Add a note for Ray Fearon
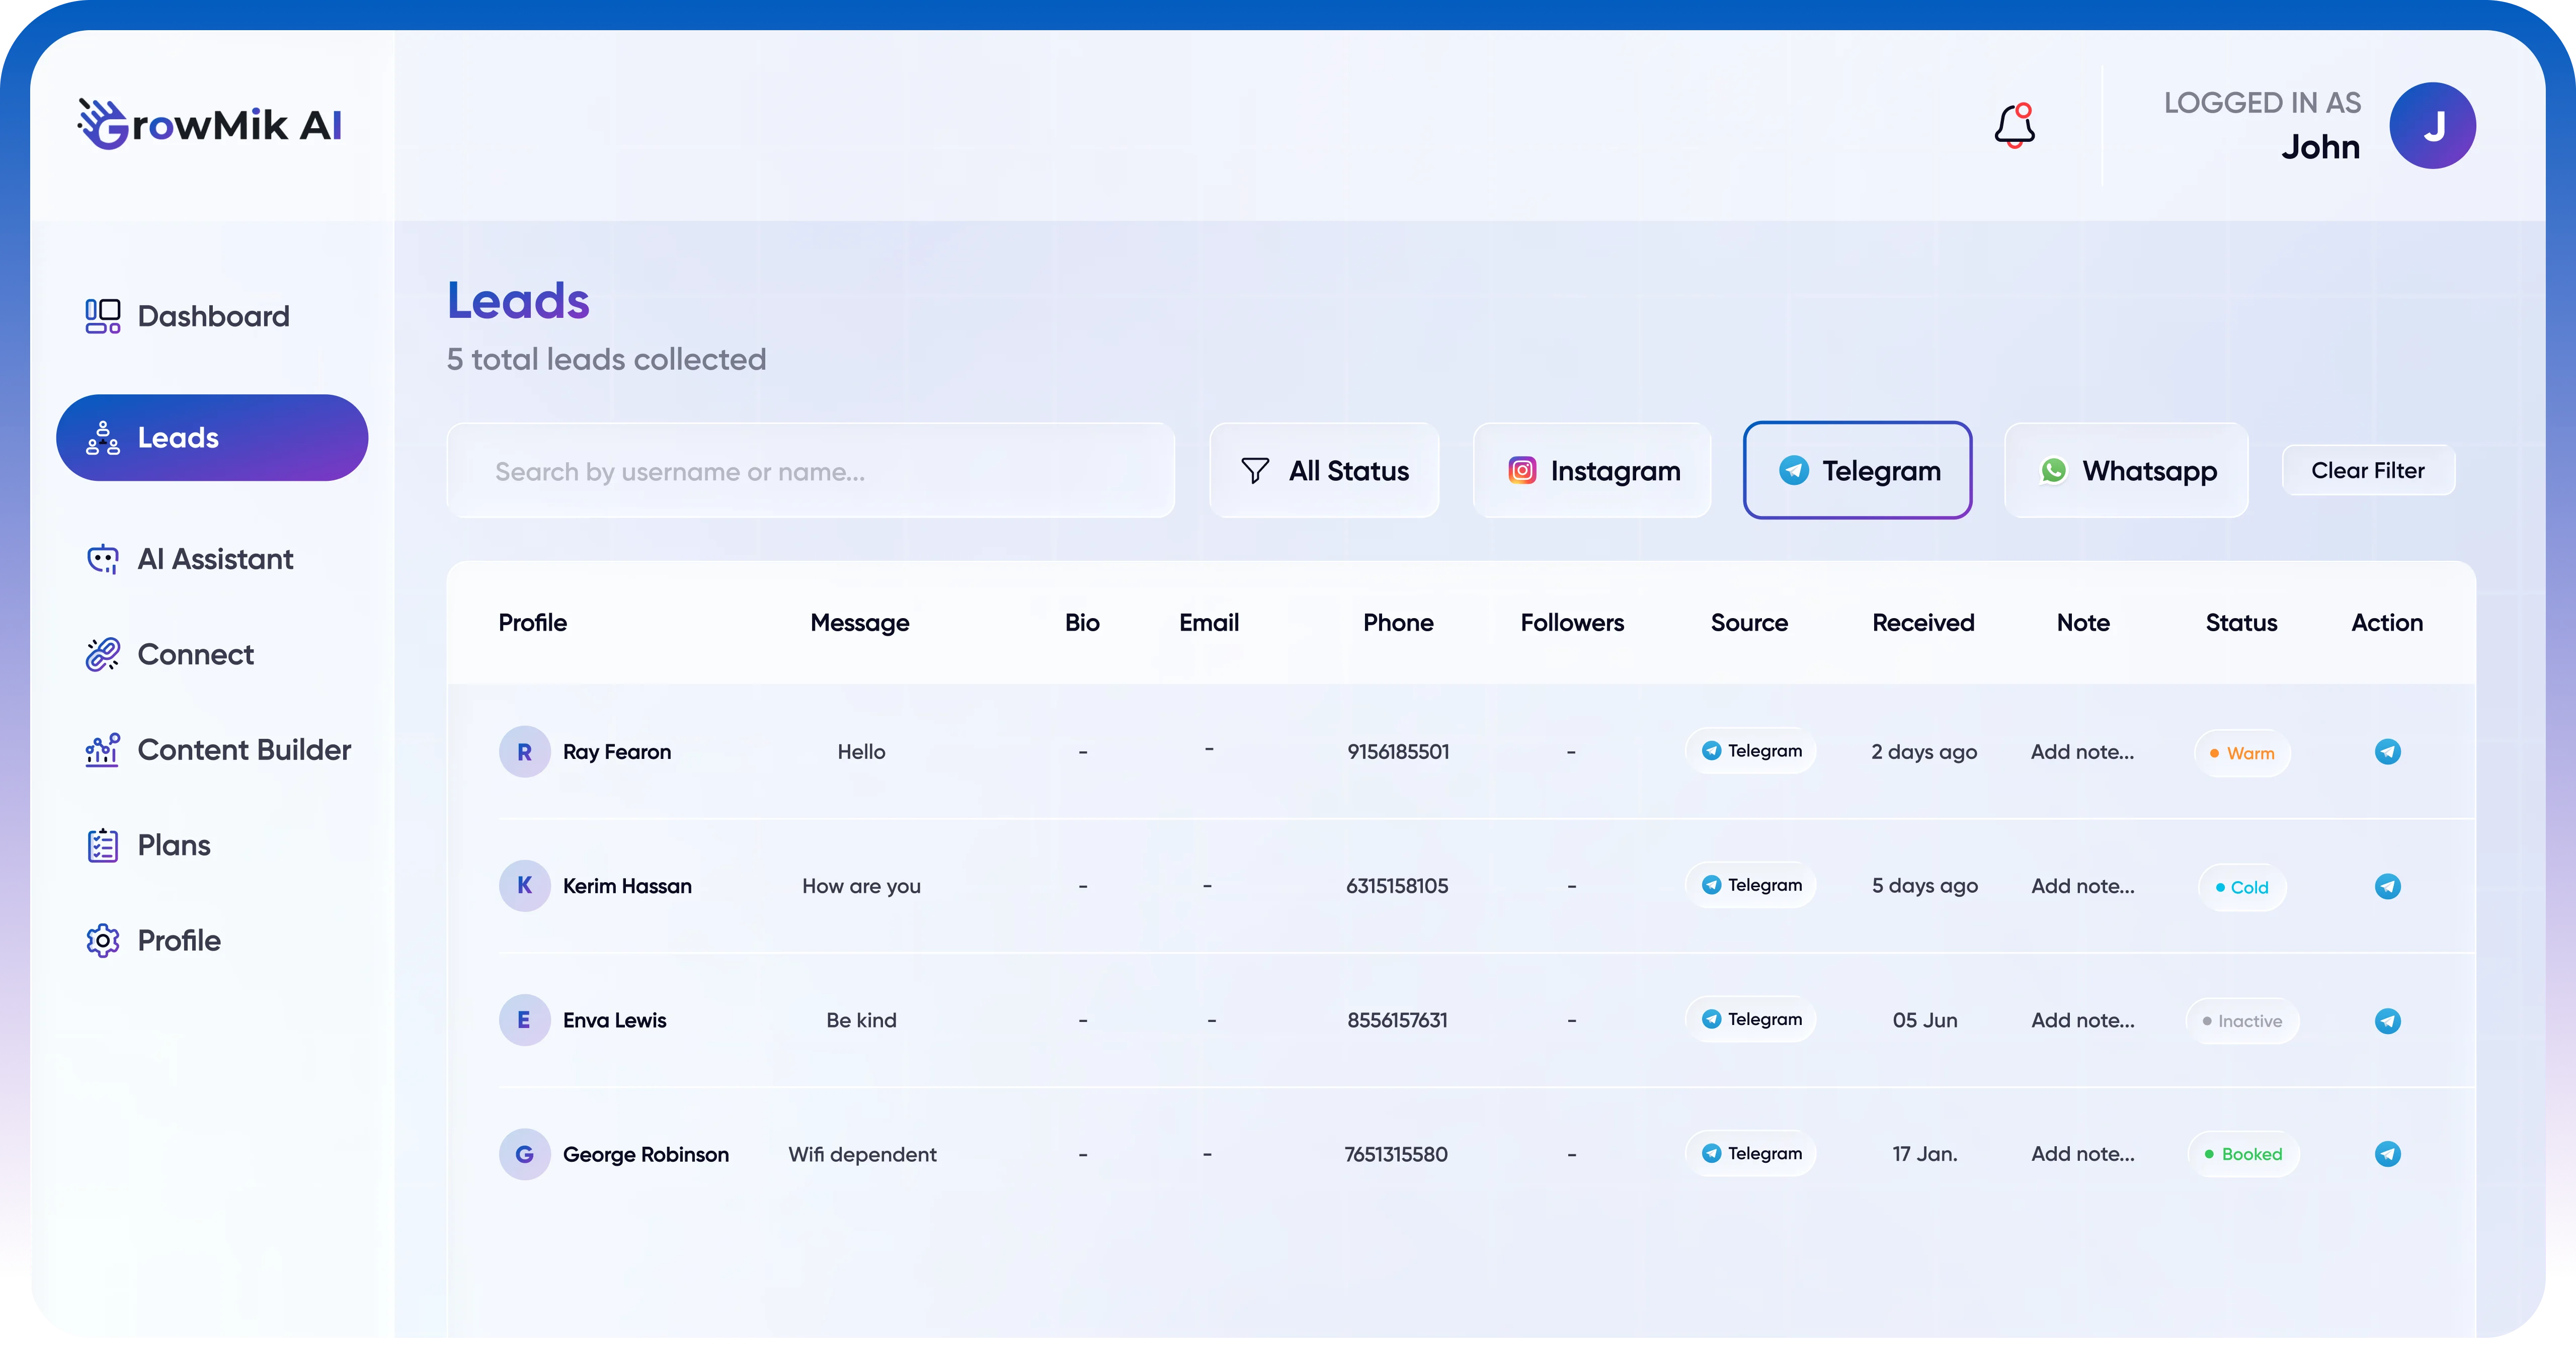Screen dimensions: 2576x1368 pyautogui.click(x=2082, y=752)
